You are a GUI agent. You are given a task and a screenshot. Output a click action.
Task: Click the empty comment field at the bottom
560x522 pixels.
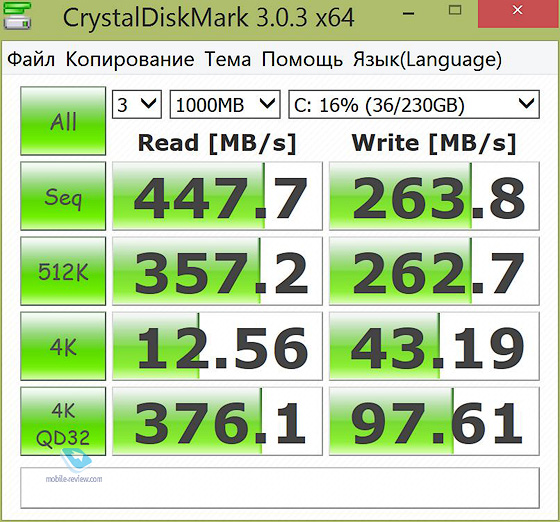click(280, 488)
